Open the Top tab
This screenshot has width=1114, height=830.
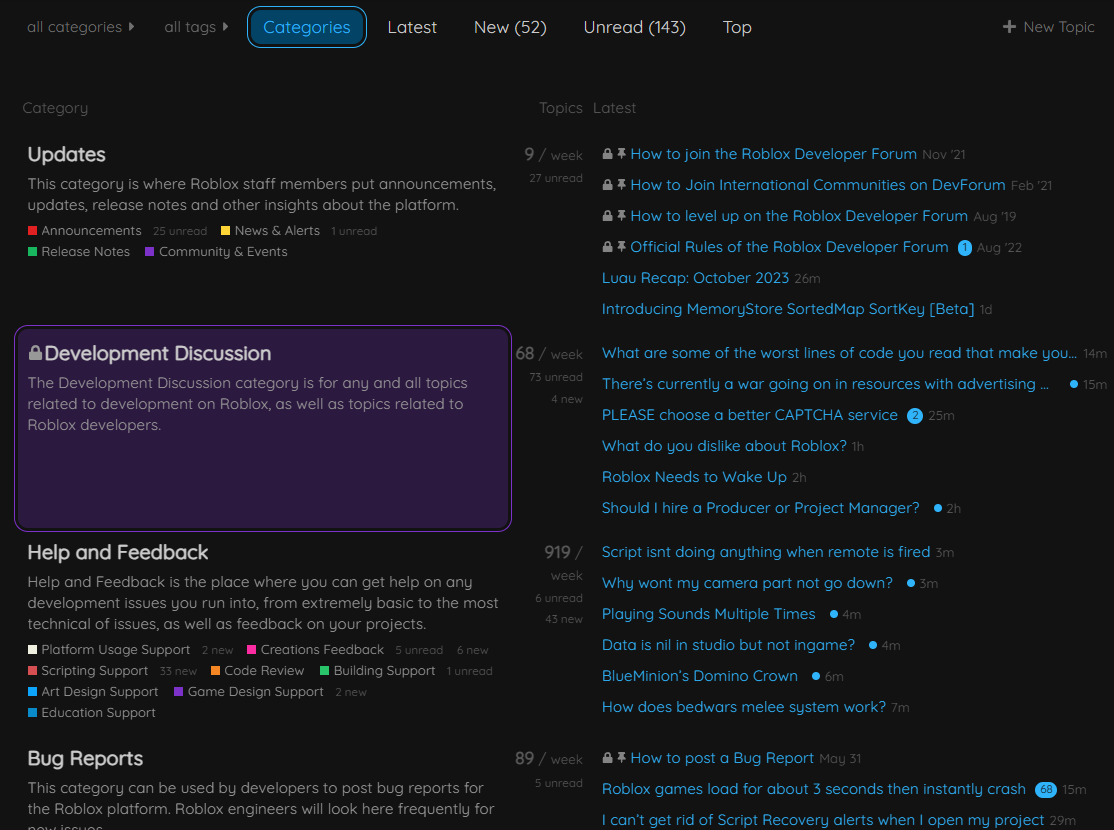point(737,27)
